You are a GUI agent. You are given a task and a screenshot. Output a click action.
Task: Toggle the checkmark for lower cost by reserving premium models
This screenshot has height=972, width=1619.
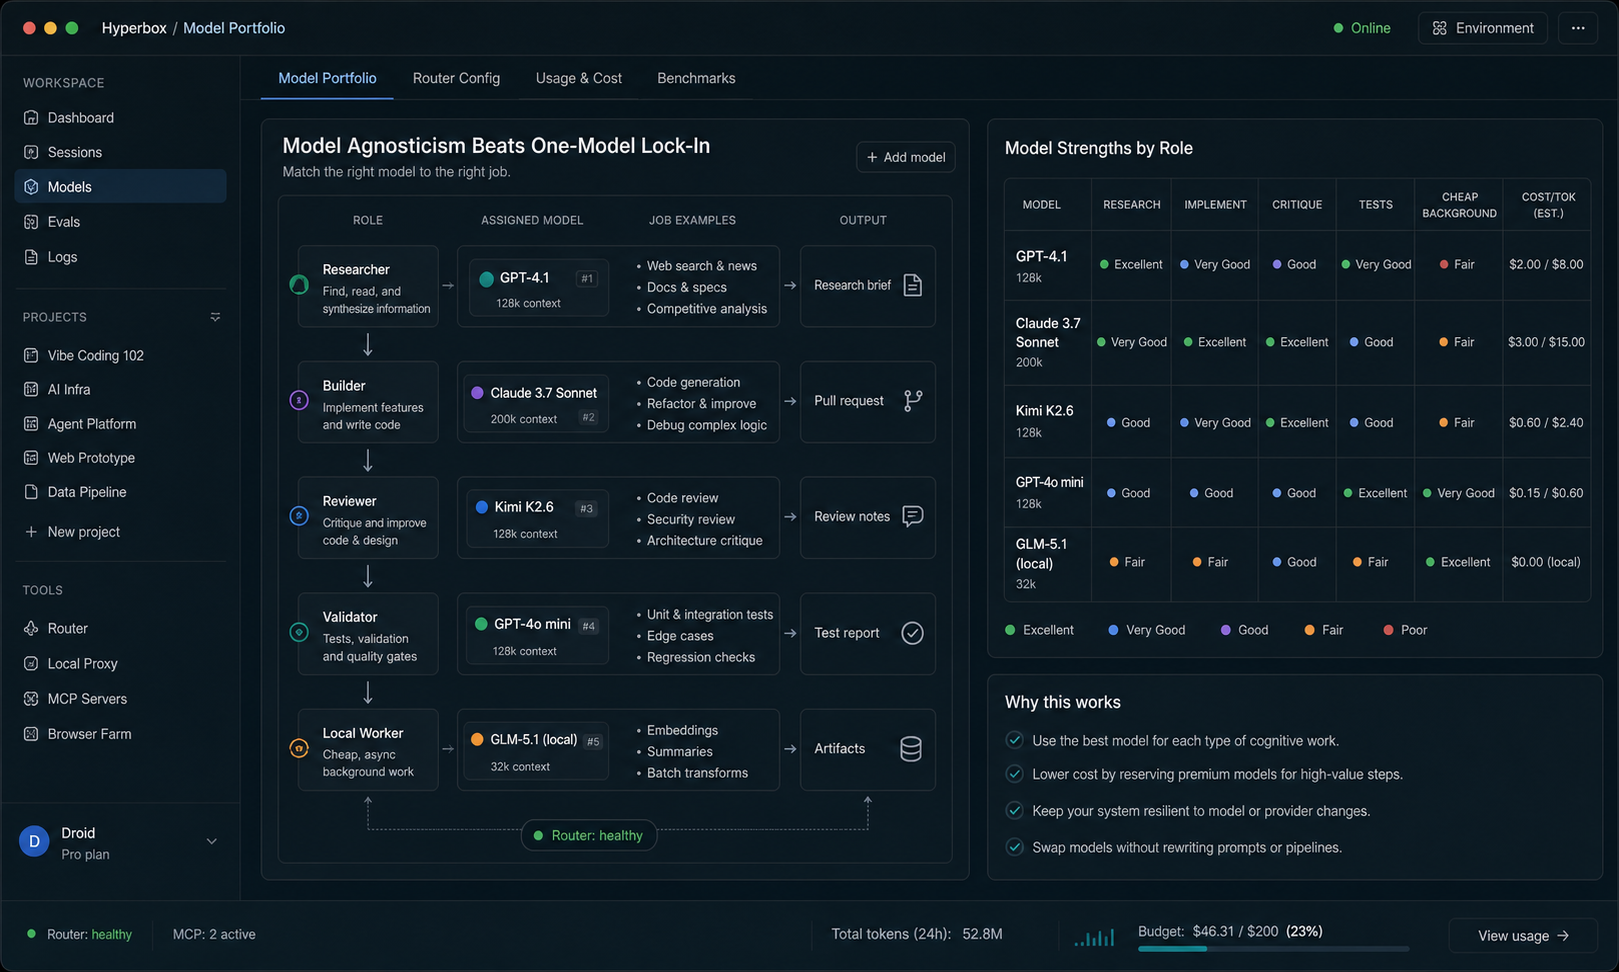[x=1014, y=774]
